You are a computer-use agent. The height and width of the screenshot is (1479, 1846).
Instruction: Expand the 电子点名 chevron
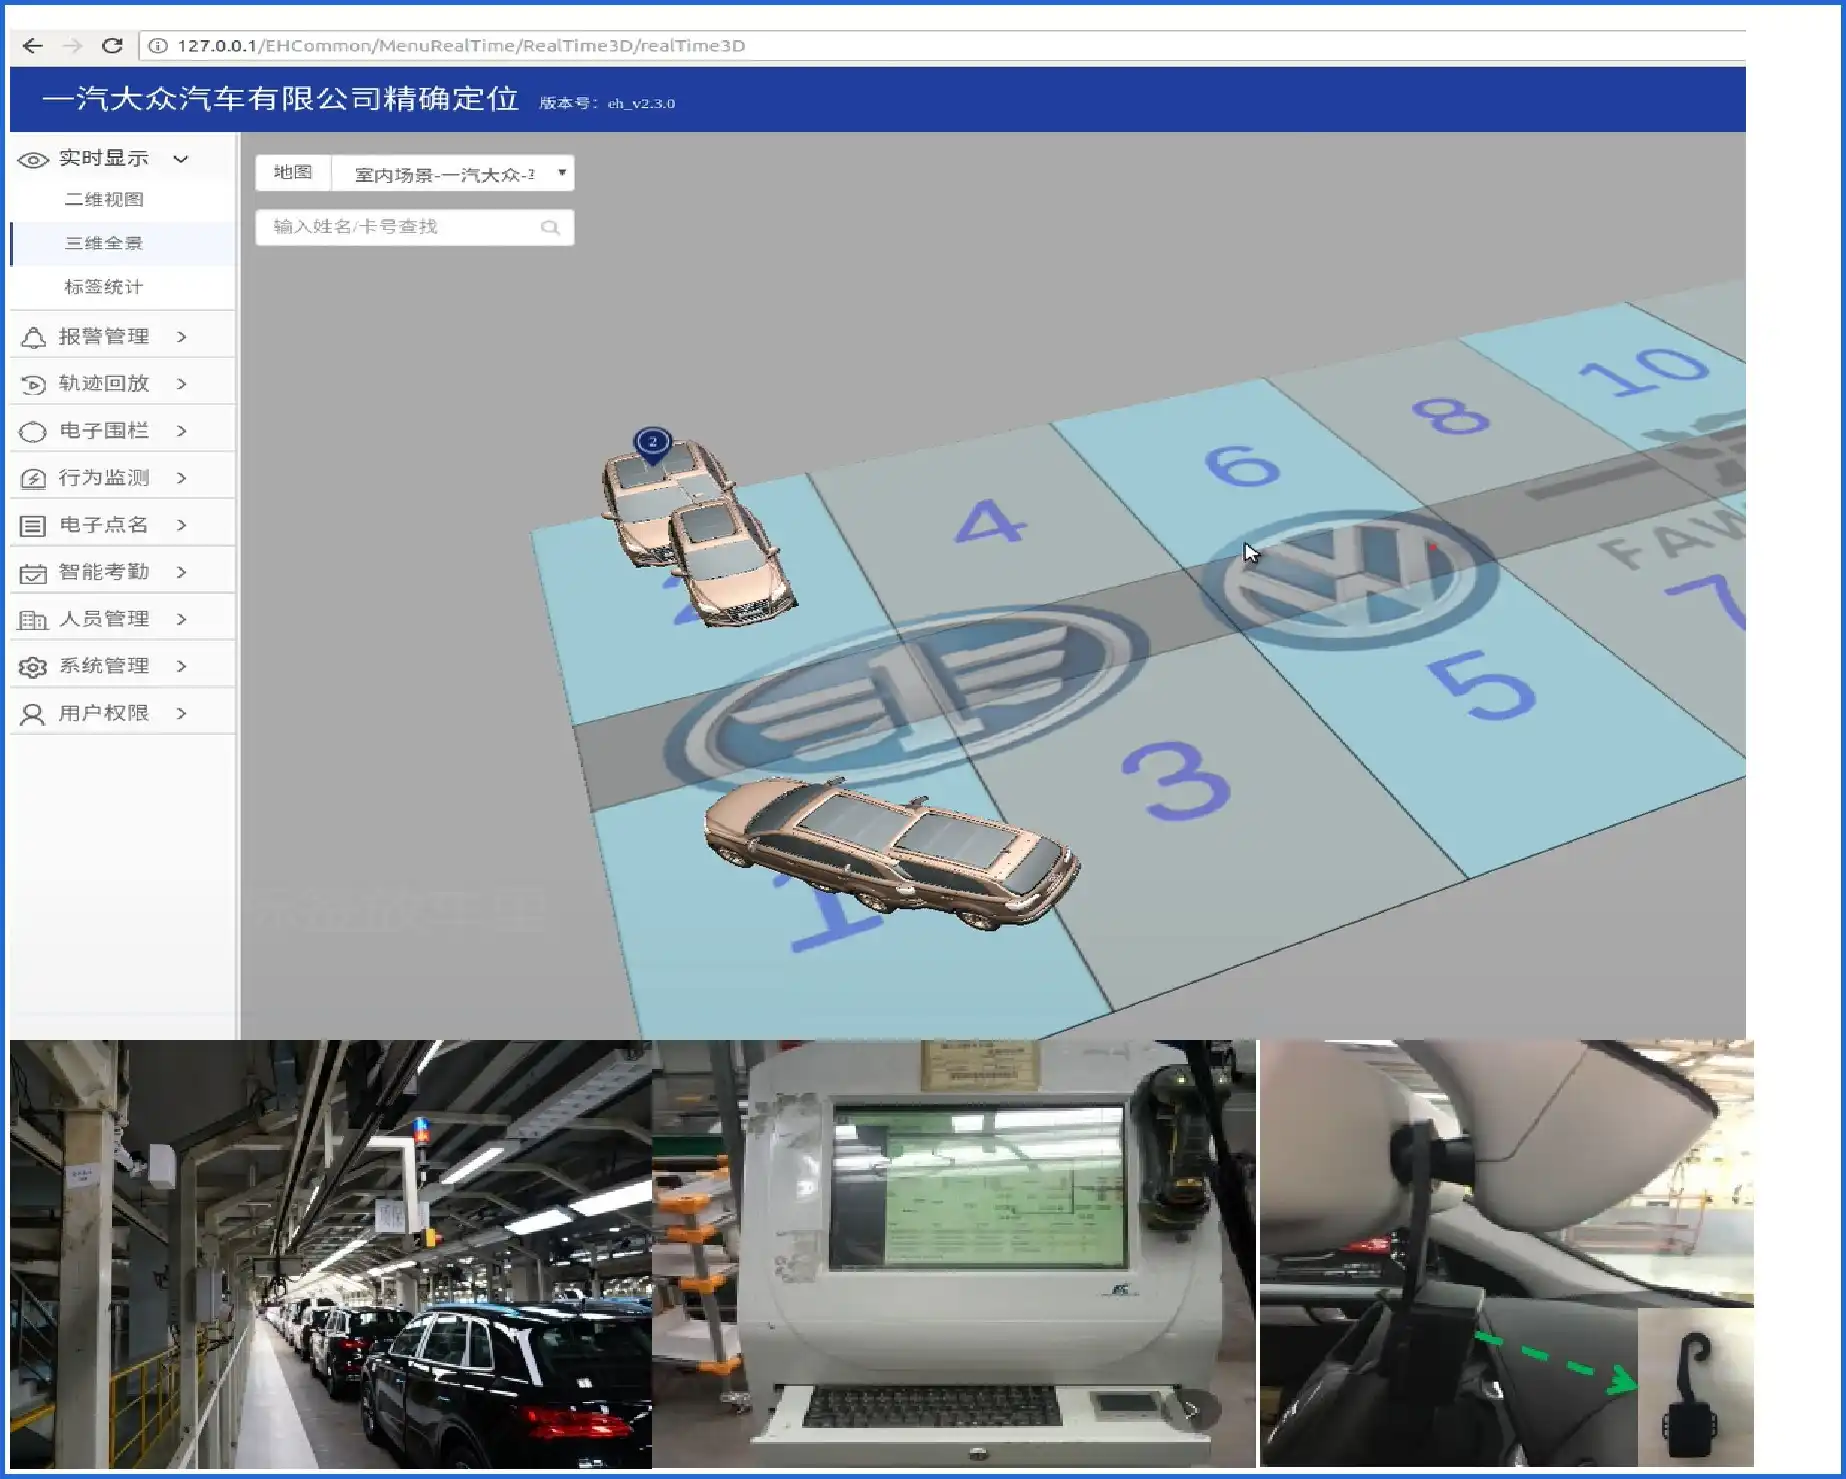pos(182,525)
